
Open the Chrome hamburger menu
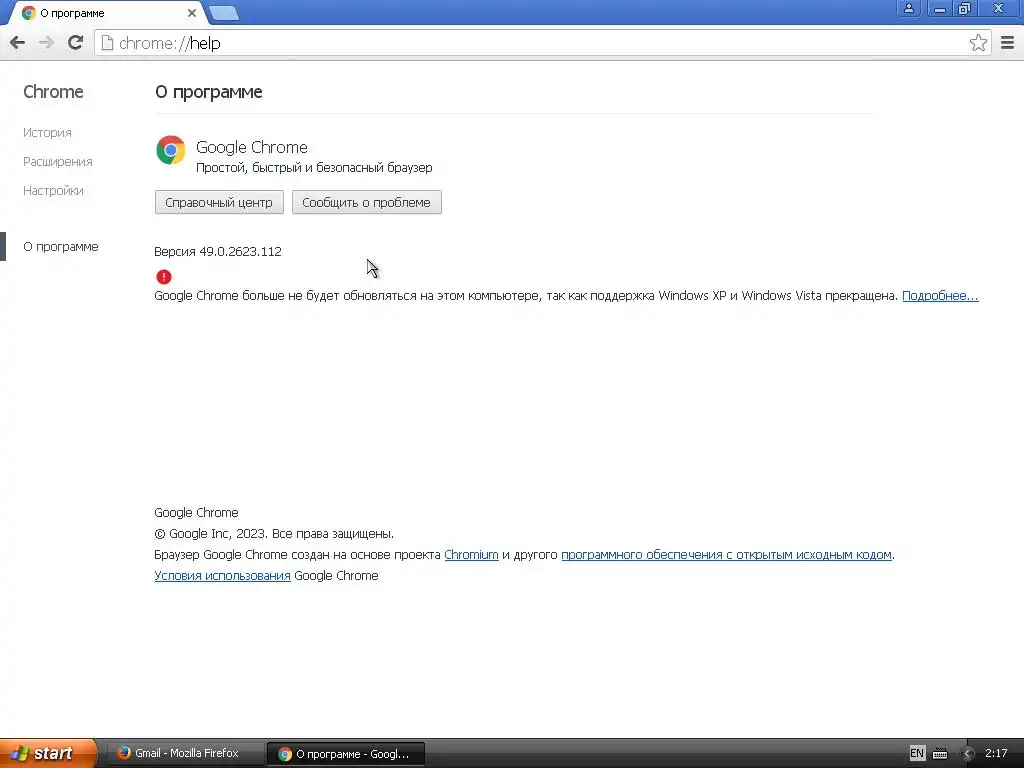[1008, 43]
